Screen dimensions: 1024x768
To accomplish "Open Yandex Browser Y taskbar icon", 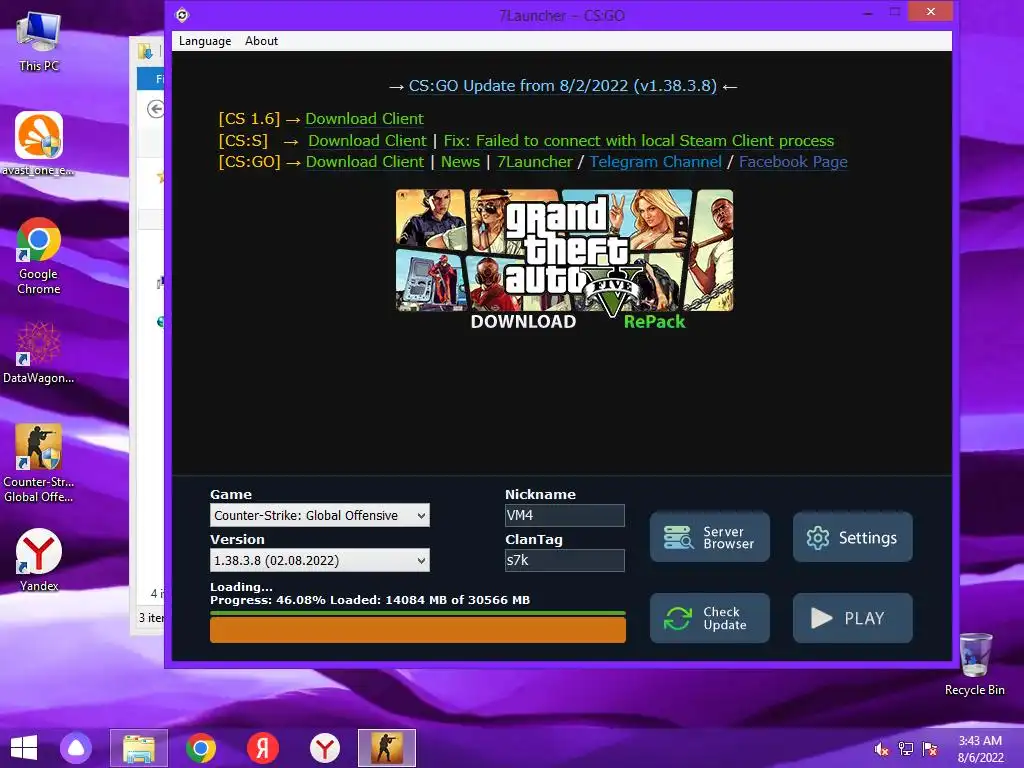I will pyautogui.click(x=325, y=748).
